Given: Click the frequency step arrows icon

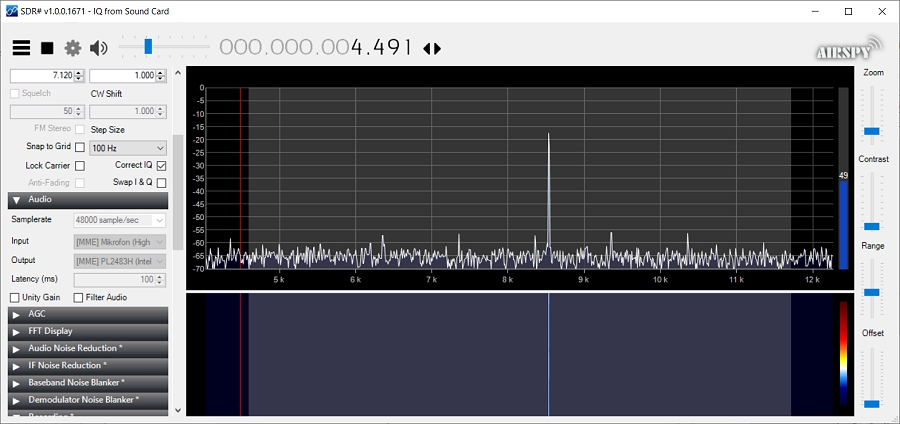Looking at the screenshot, I should tap(432, 48).
